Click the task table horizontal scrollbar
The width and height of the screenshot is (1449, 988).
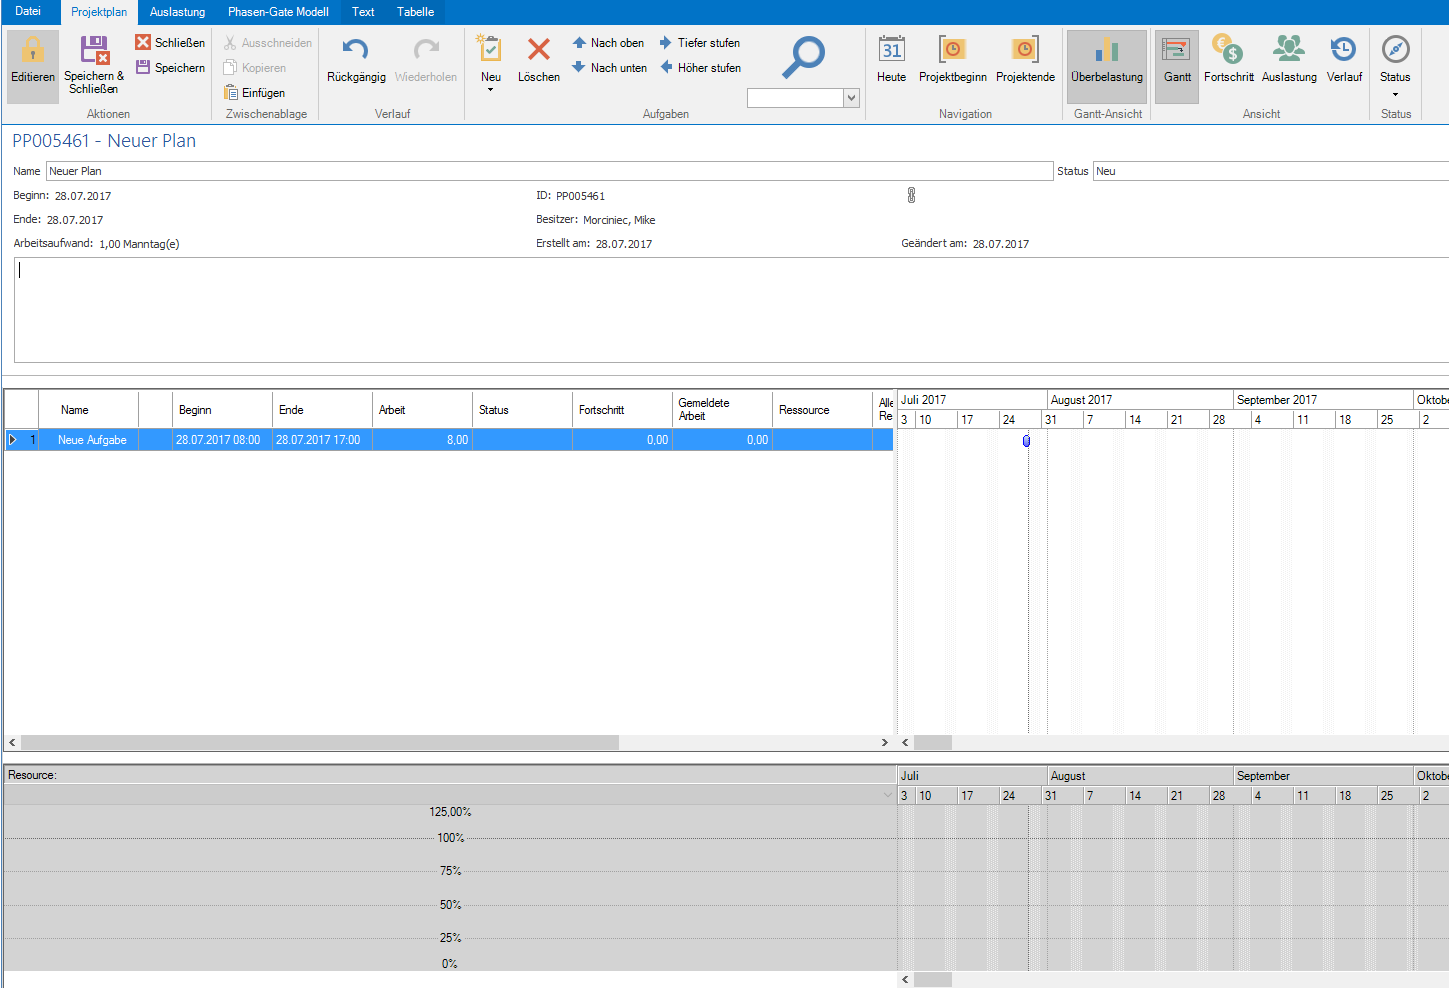coord(320,743)
